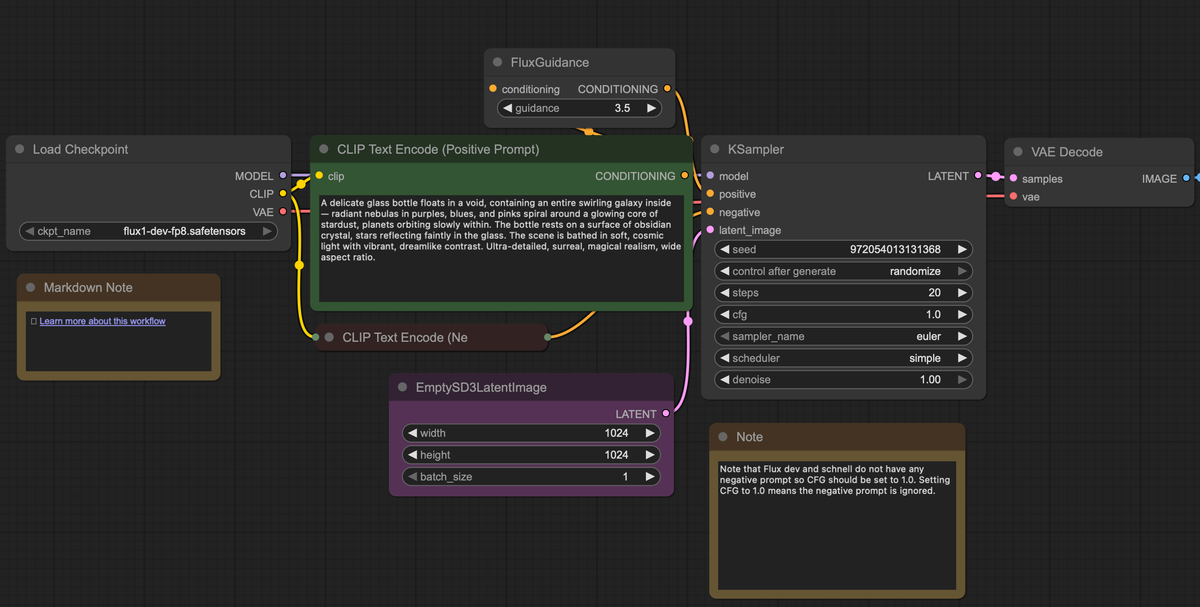1200x607 pixels.
Task: Select the Load Checkpoint node title
Action: click(x=80, y=149)
